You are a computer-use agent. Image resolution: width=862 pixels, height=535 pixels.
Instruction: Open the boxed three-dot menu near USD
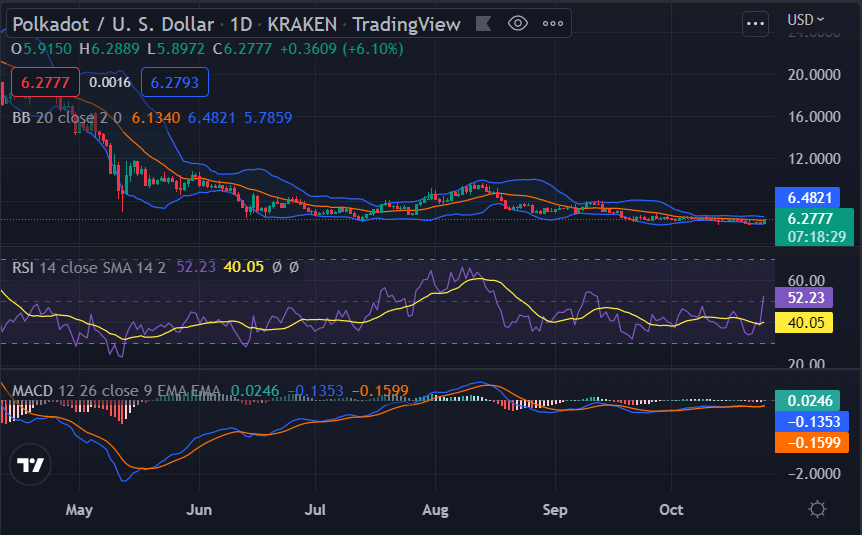(755, 24)
